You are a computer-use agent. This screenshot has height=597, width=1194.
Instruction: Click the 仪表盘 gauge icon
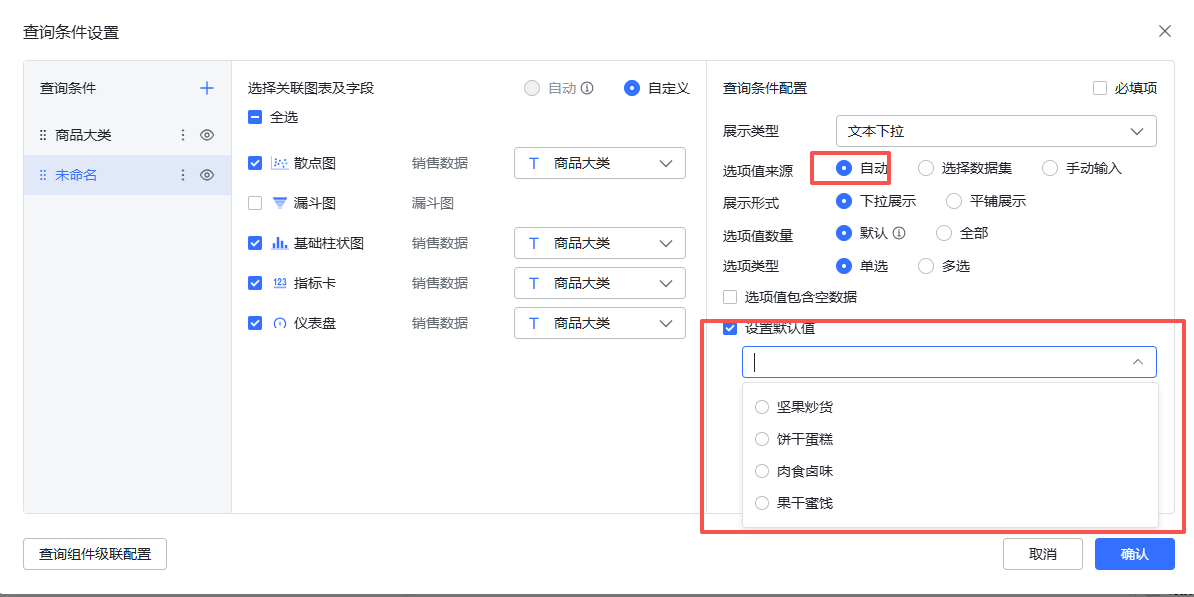tap(279, 324)
